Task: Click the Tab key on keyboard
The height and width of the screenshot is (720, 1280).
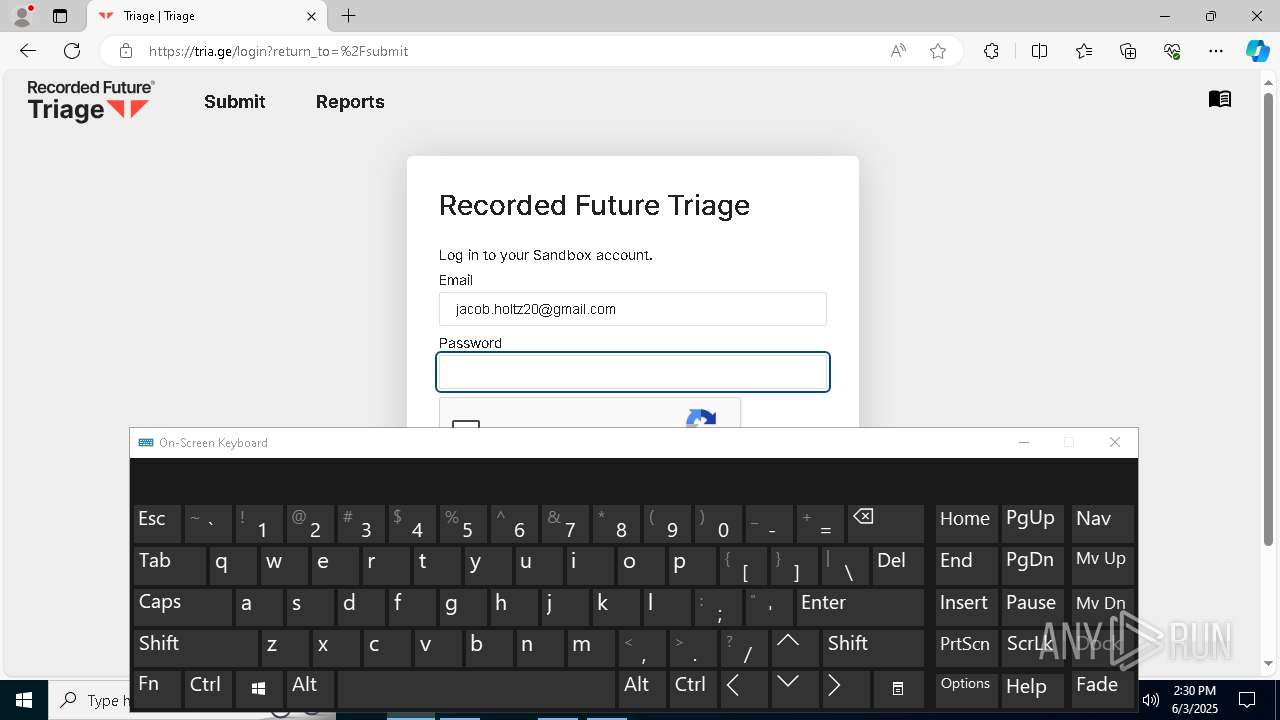Action: tap(170, 565)
